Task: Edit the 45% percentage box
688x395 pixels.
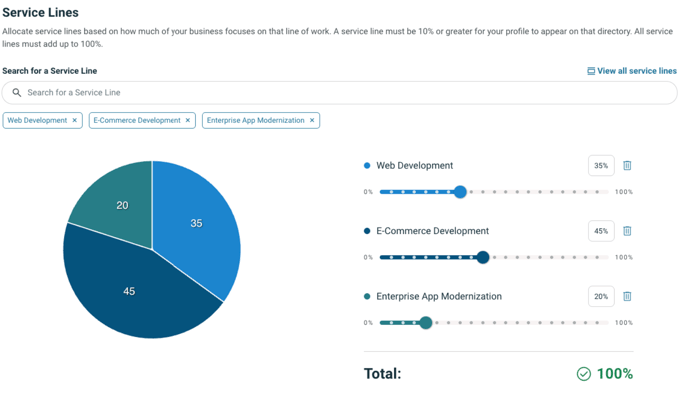Action: tap(601, 231)
